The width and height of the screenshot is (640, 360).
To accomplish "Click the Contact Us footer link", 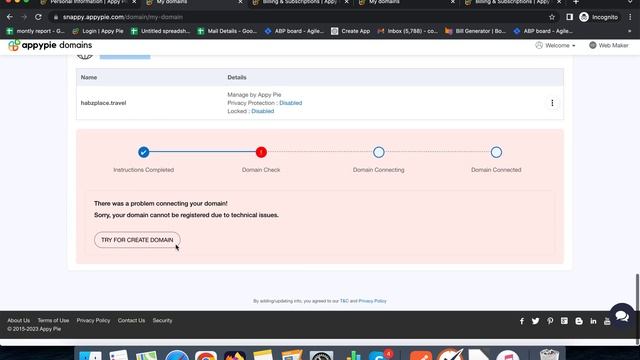I will 131,320.
